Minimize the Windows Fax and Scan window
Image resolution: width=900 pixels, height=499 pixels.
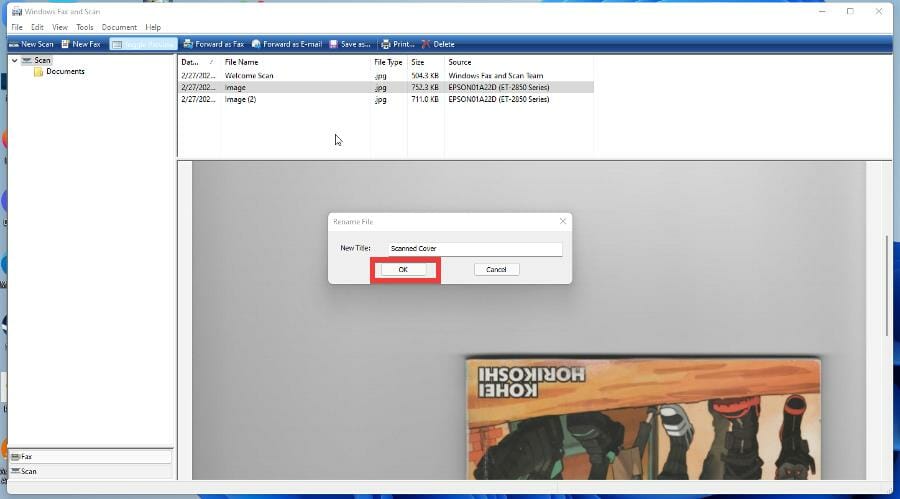(822, 11)
